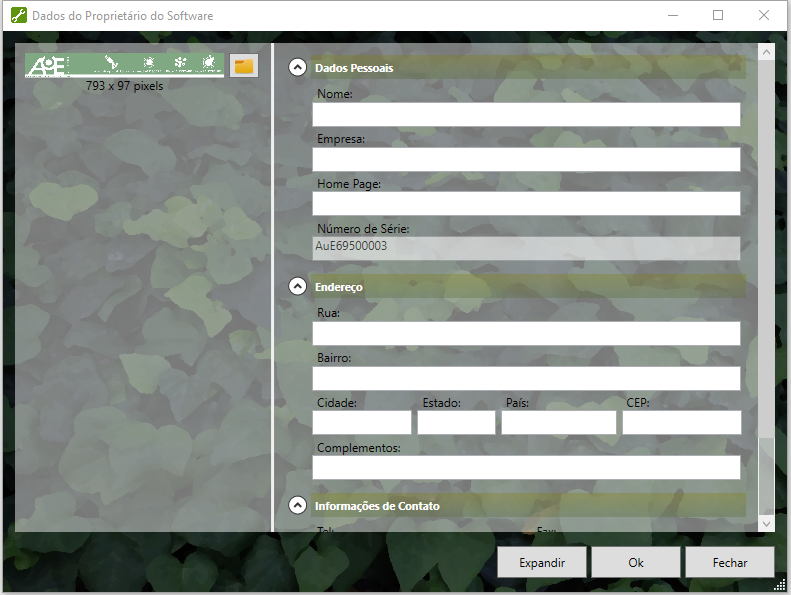Click the Empresa text field
Image resolution: width=791 pixels, height=595 pixels.
point(526,159)
